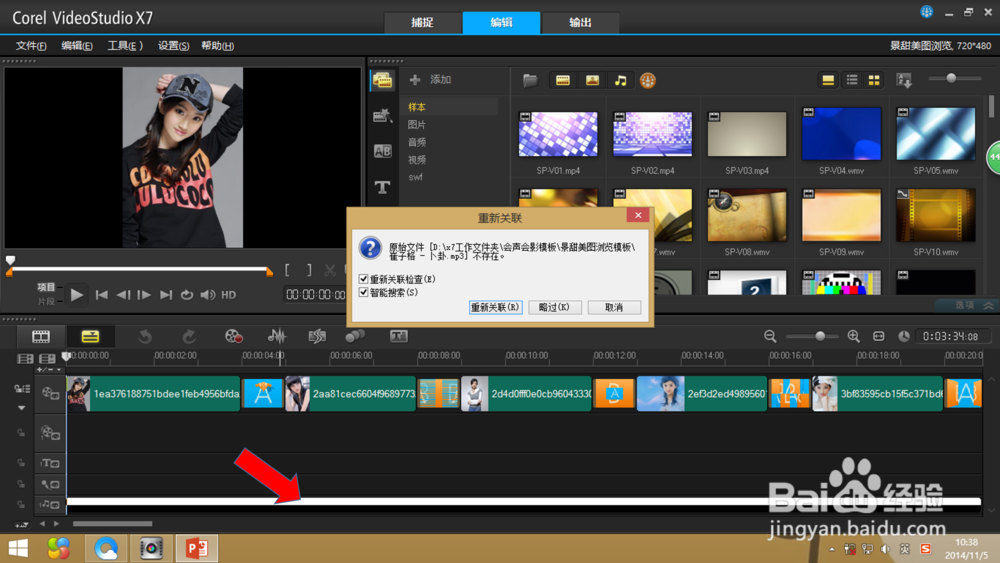Click the 取消 button in dialog
Viewport: 1000px width, 563px height.
pyautogui.click(x=614, y=307)
